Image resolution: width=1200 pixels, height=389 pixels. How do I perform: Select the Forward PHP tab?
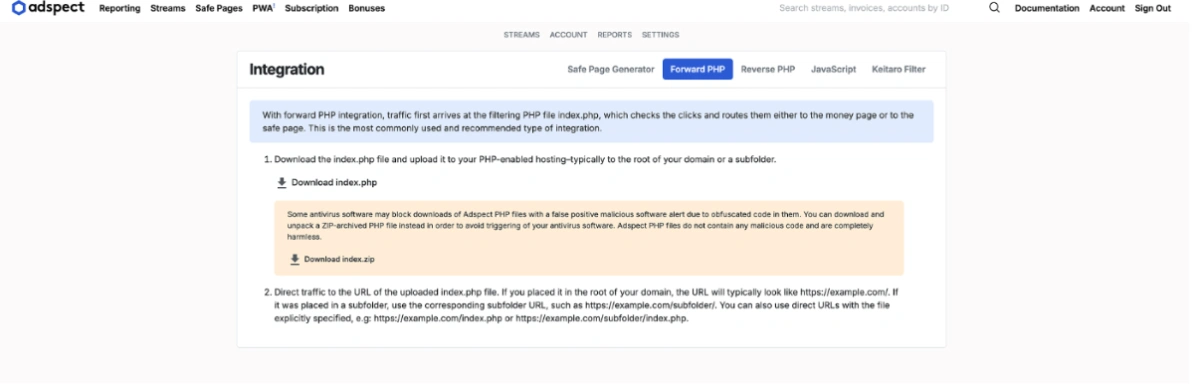pyautogui.click(x=698, y=69)
